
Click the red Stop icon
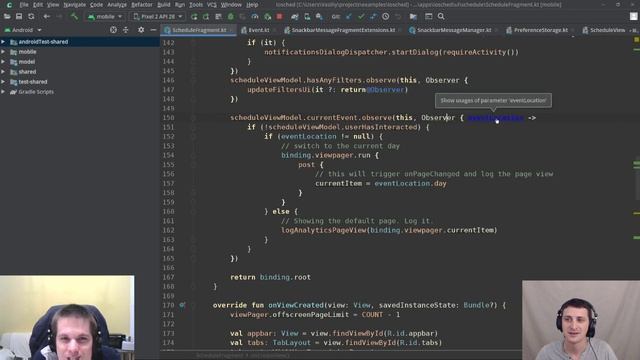(x=280, y=17)
